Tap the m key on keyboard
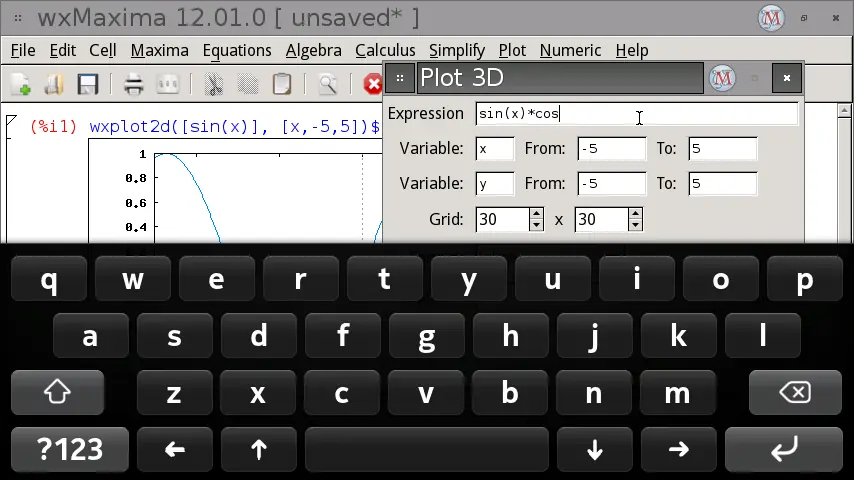 [x=678, y=392]
